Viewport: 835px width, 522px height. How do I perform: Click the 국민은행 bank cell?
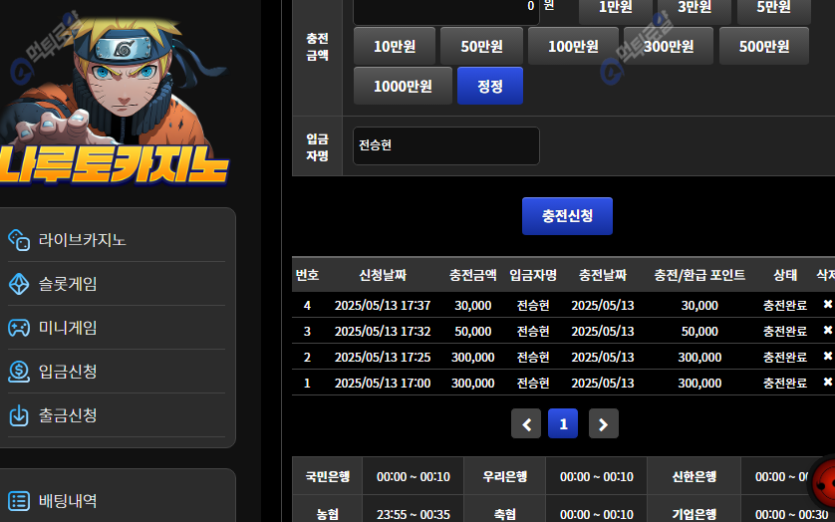[328, 476]
